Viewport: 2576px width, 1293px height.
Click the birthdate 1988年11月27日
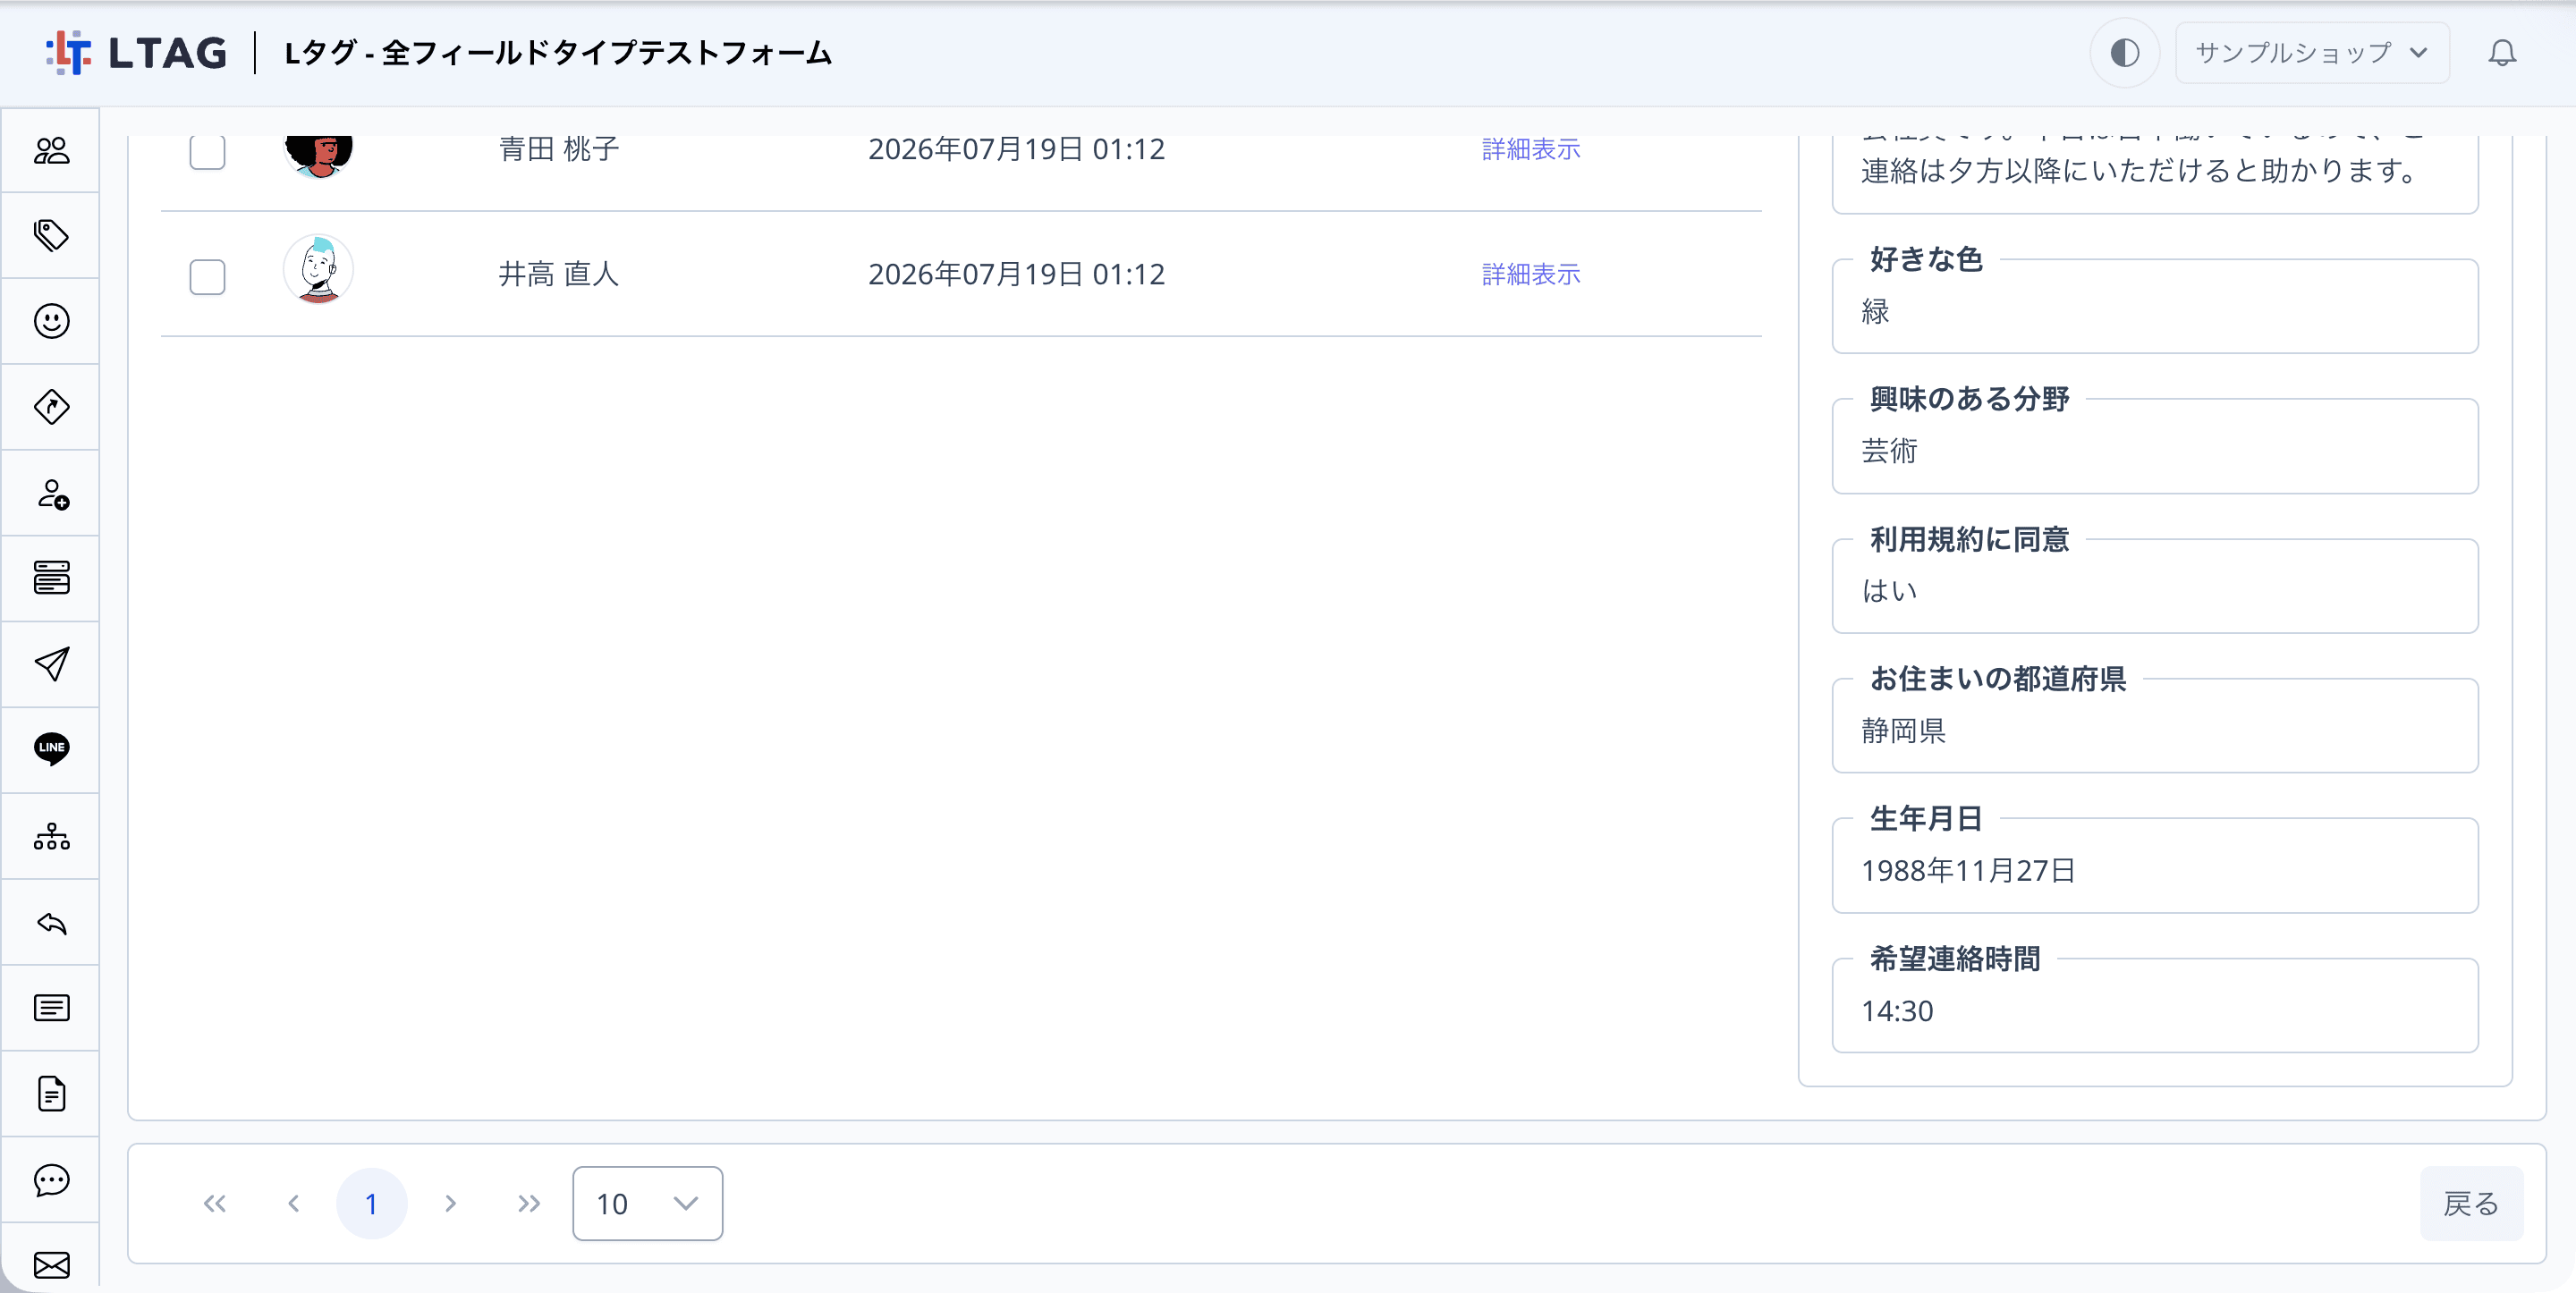1968,871
